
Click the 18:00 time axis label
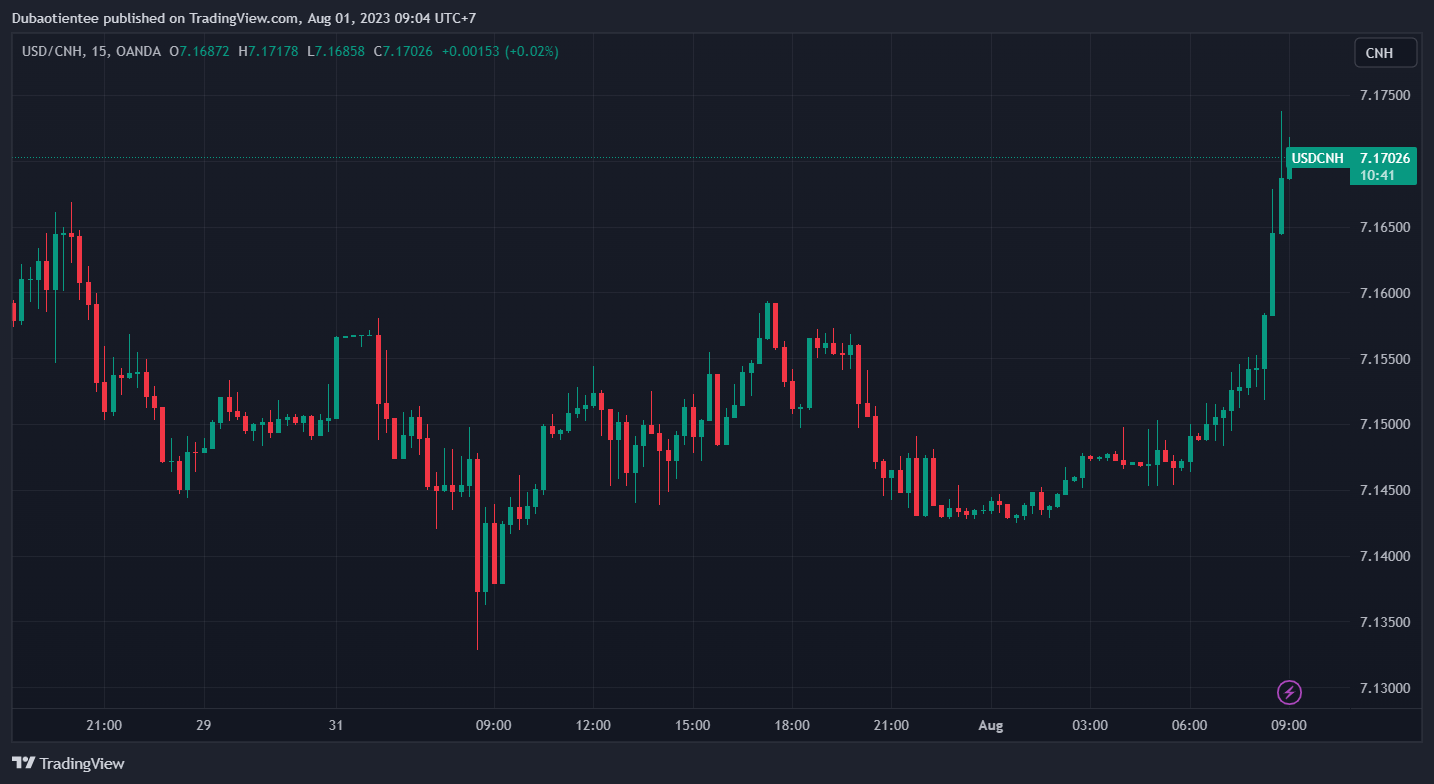pyautogui.click(x=791, y=725)
